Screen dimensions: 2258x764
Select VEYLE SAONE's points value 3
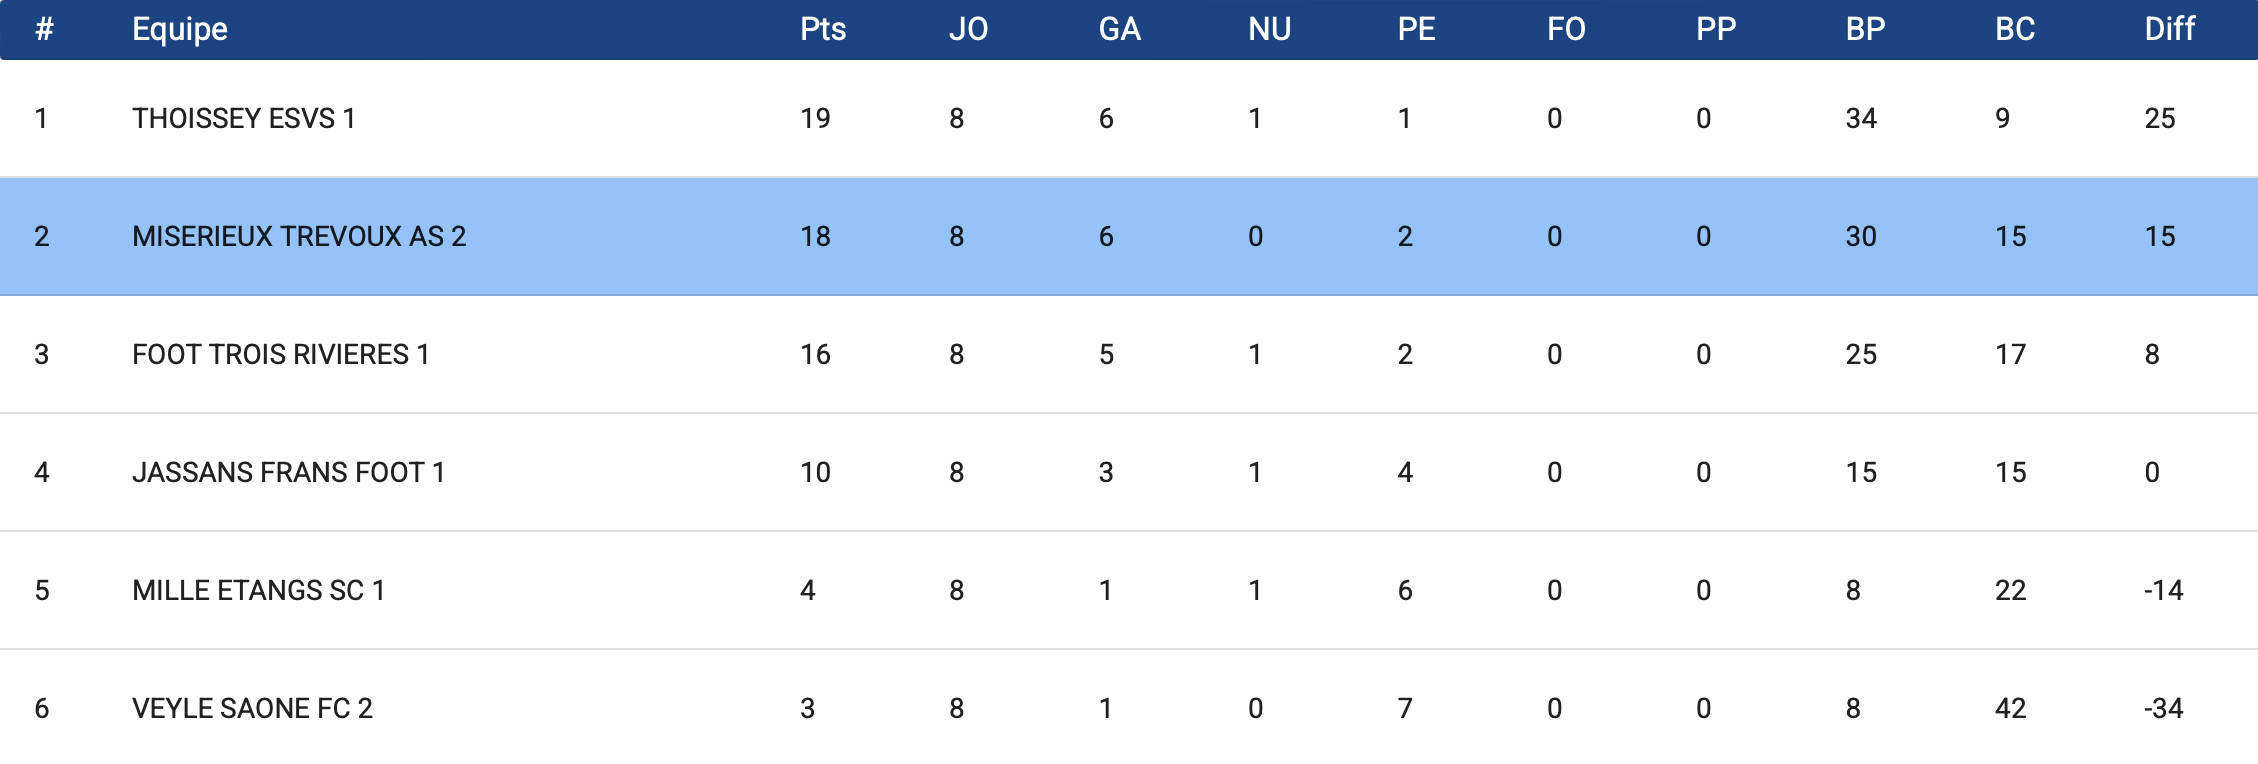808,708
